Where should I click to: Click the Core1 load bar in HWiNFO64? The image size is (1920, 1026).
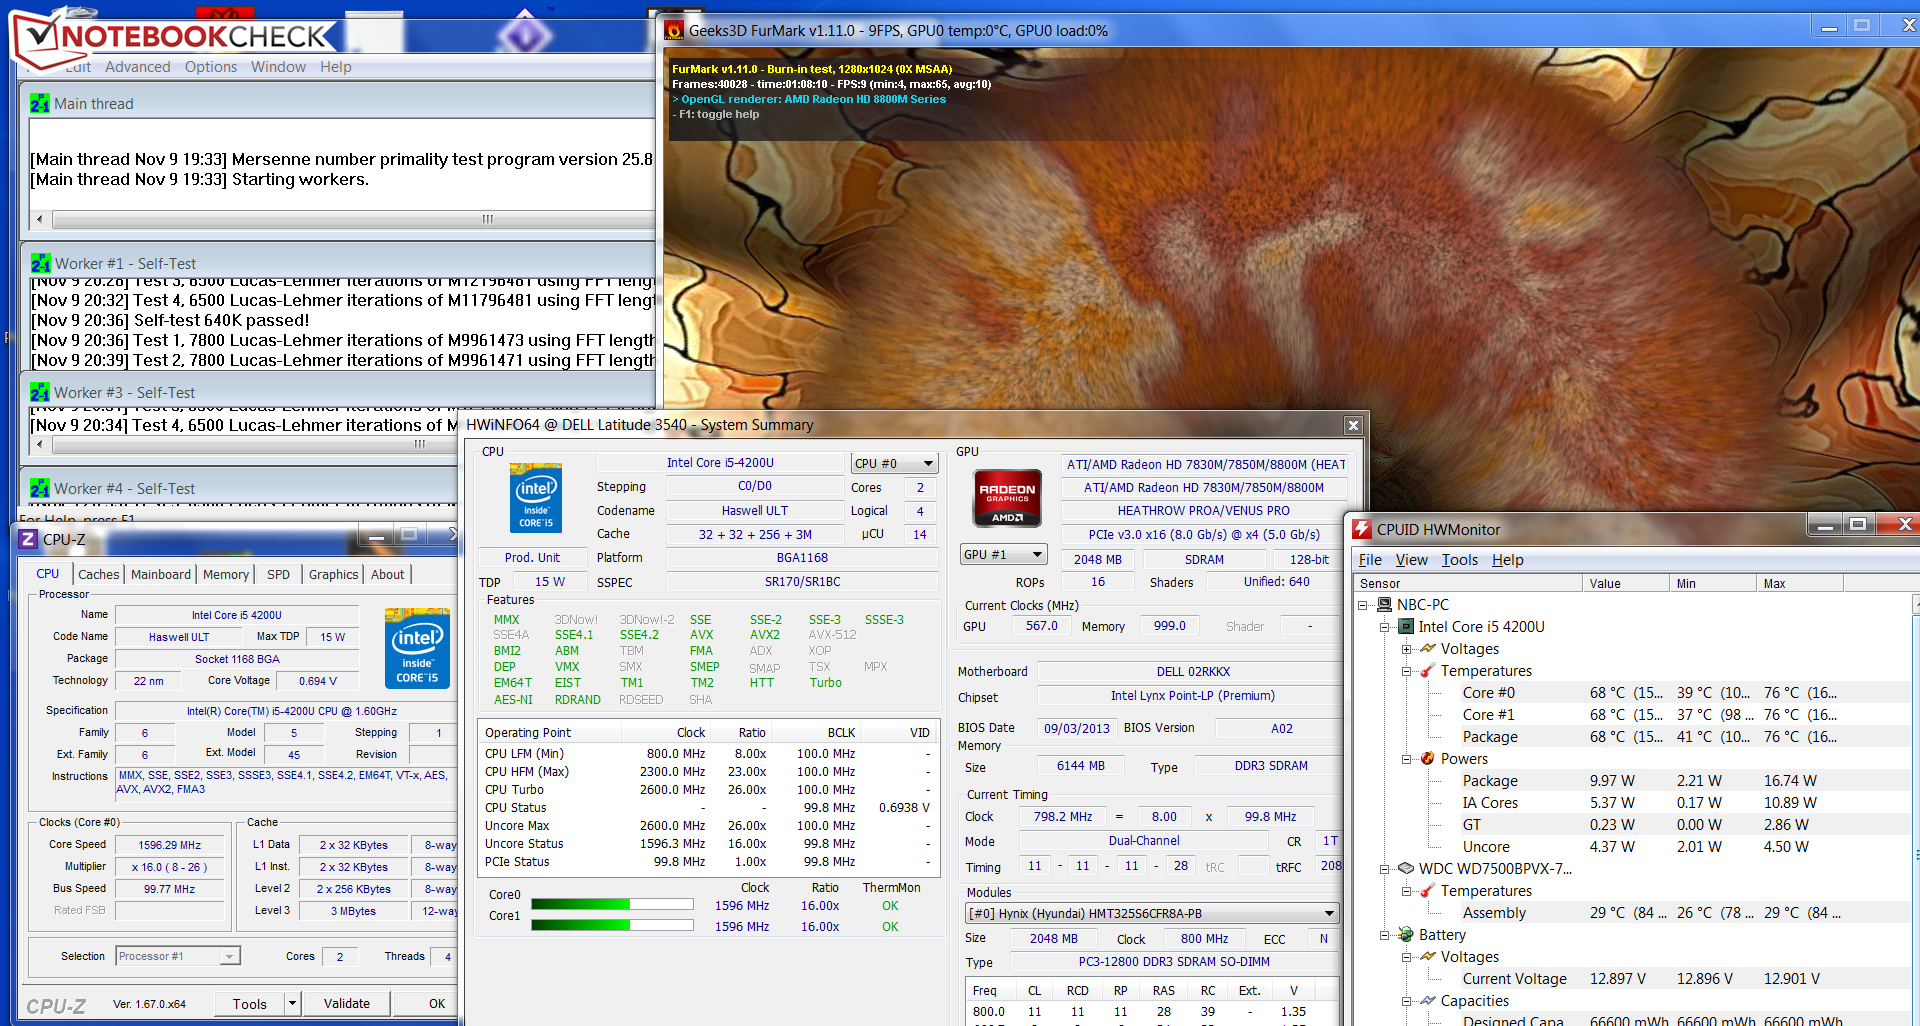click(612, 925)
